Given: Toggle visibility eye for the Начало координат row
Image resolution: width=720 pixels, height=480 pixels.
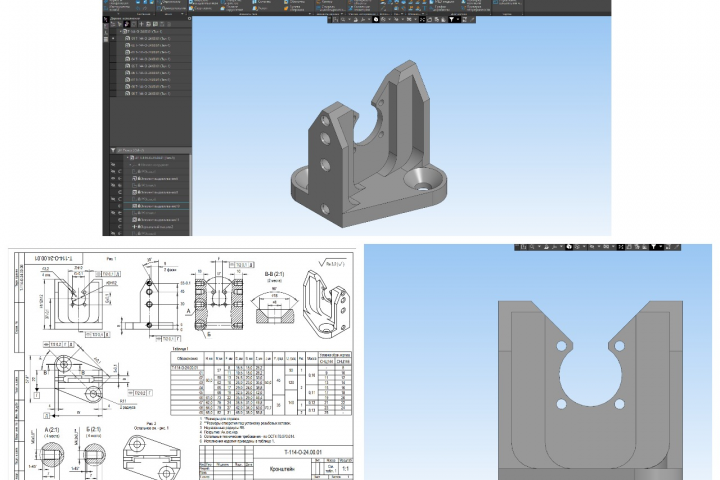Looking at the screenshot, I should [x=113, y=165].
